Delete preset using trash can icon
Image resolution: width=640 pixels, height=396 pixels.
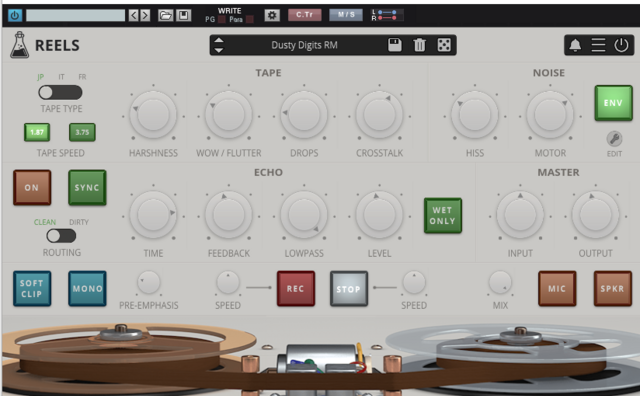[420, 44]
